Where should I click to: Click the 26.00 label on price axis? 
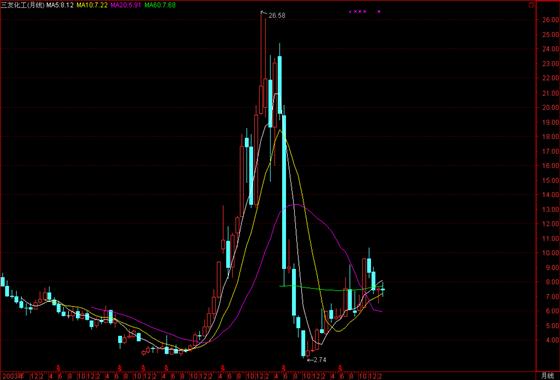pos(550,20)
